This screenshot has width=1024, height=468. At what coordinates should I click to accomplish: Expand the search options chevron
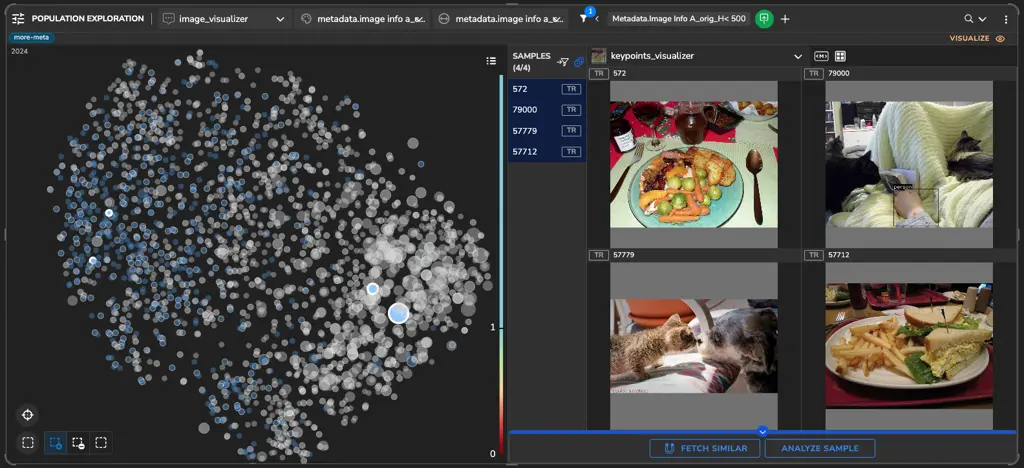coord(983,19)
